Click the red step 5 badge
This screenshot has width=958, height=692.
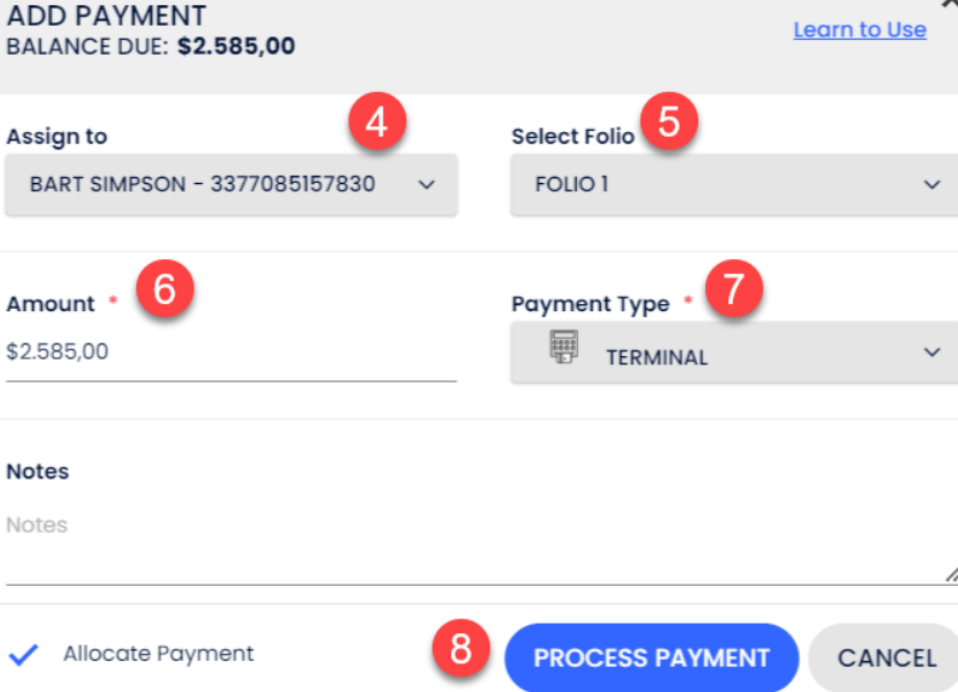pyautogui.click(x=669, y=123)
